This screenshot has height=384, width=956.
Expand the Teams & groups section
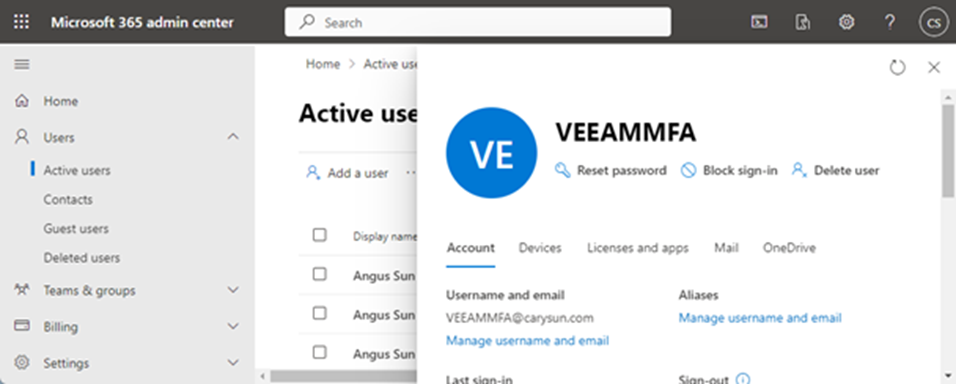233,290
